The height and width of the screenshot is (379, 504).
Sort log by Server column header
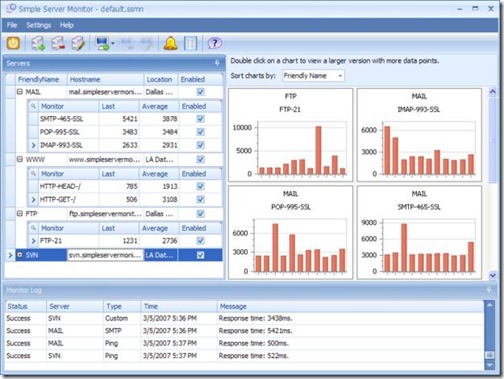pos(75,306)
